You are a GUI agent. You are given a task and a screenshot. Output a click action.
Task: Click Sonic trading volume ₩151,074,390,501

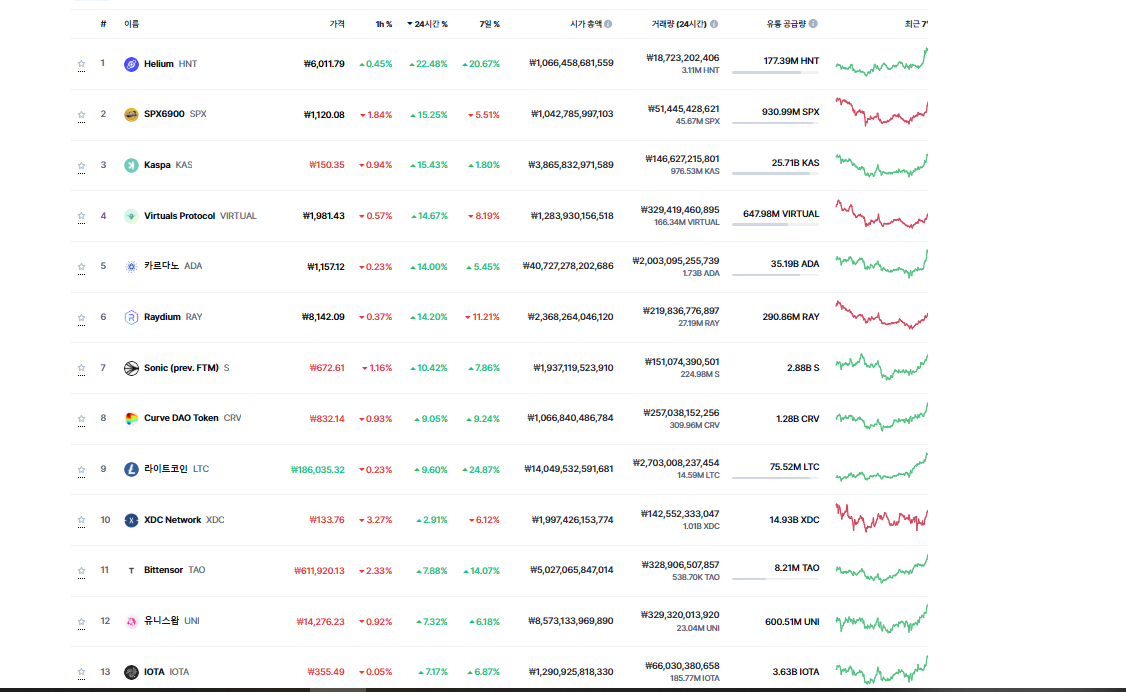pyautogui.click(x=681, y=362)
